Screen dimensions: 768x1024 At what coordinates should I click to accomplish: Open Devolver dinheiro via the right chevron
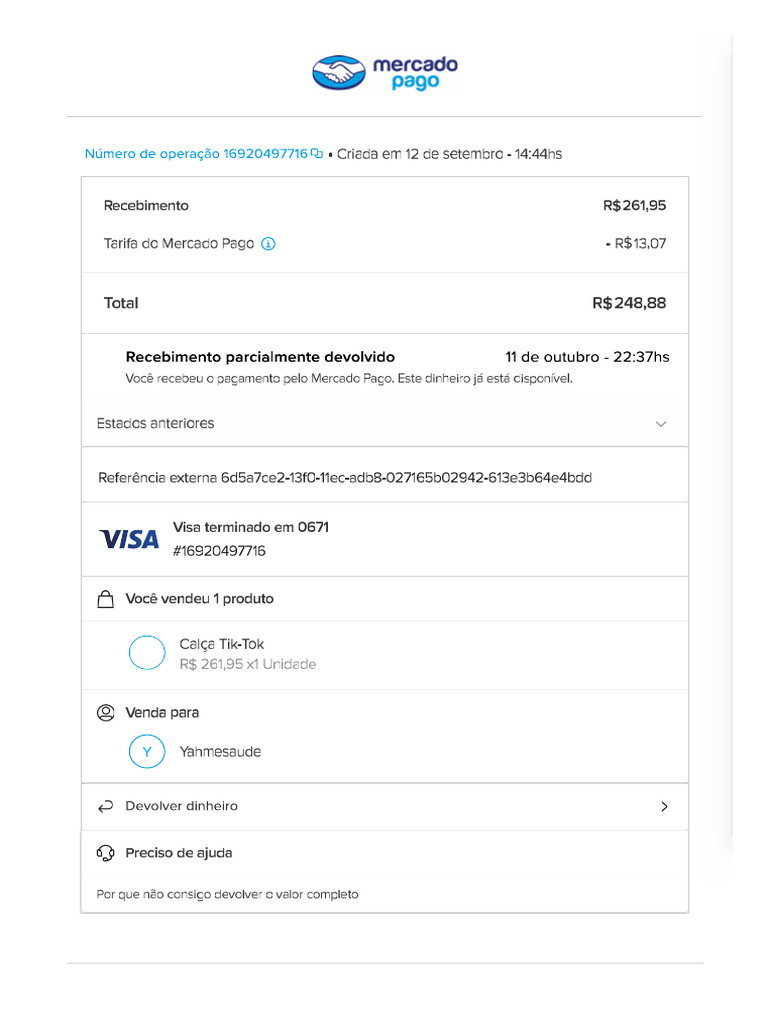664,806
